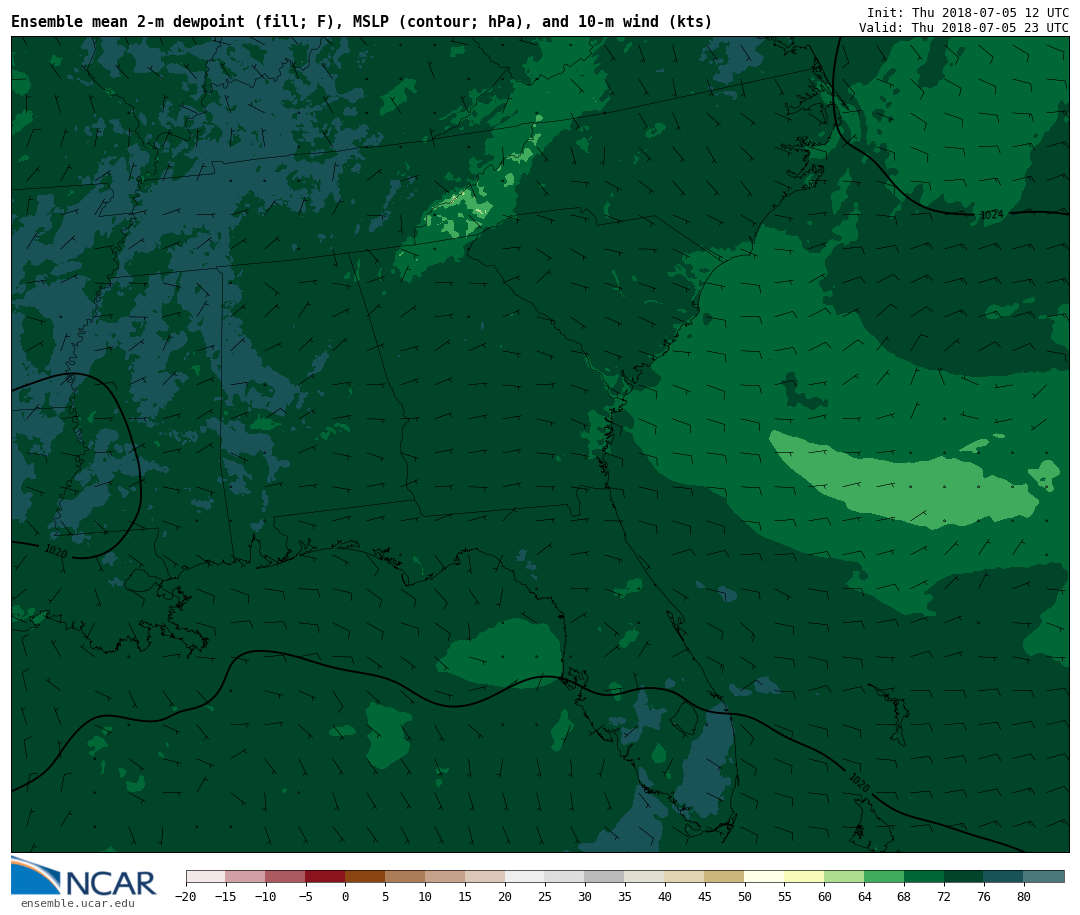Click the 1020 isobar label near Louisiana

[x=56, y=551]
